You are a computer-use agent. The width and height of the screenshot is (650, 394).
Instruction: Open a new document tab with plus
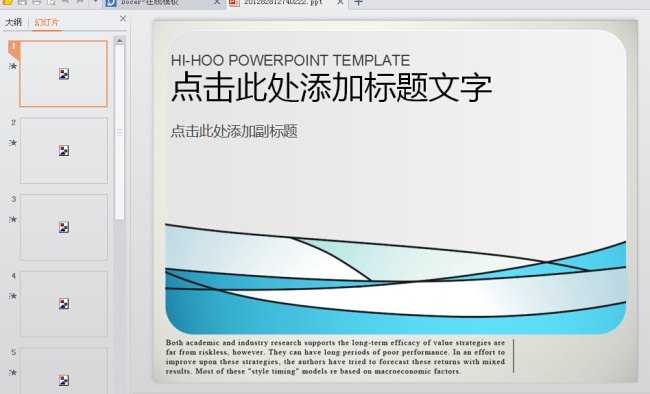pos(359,3)
